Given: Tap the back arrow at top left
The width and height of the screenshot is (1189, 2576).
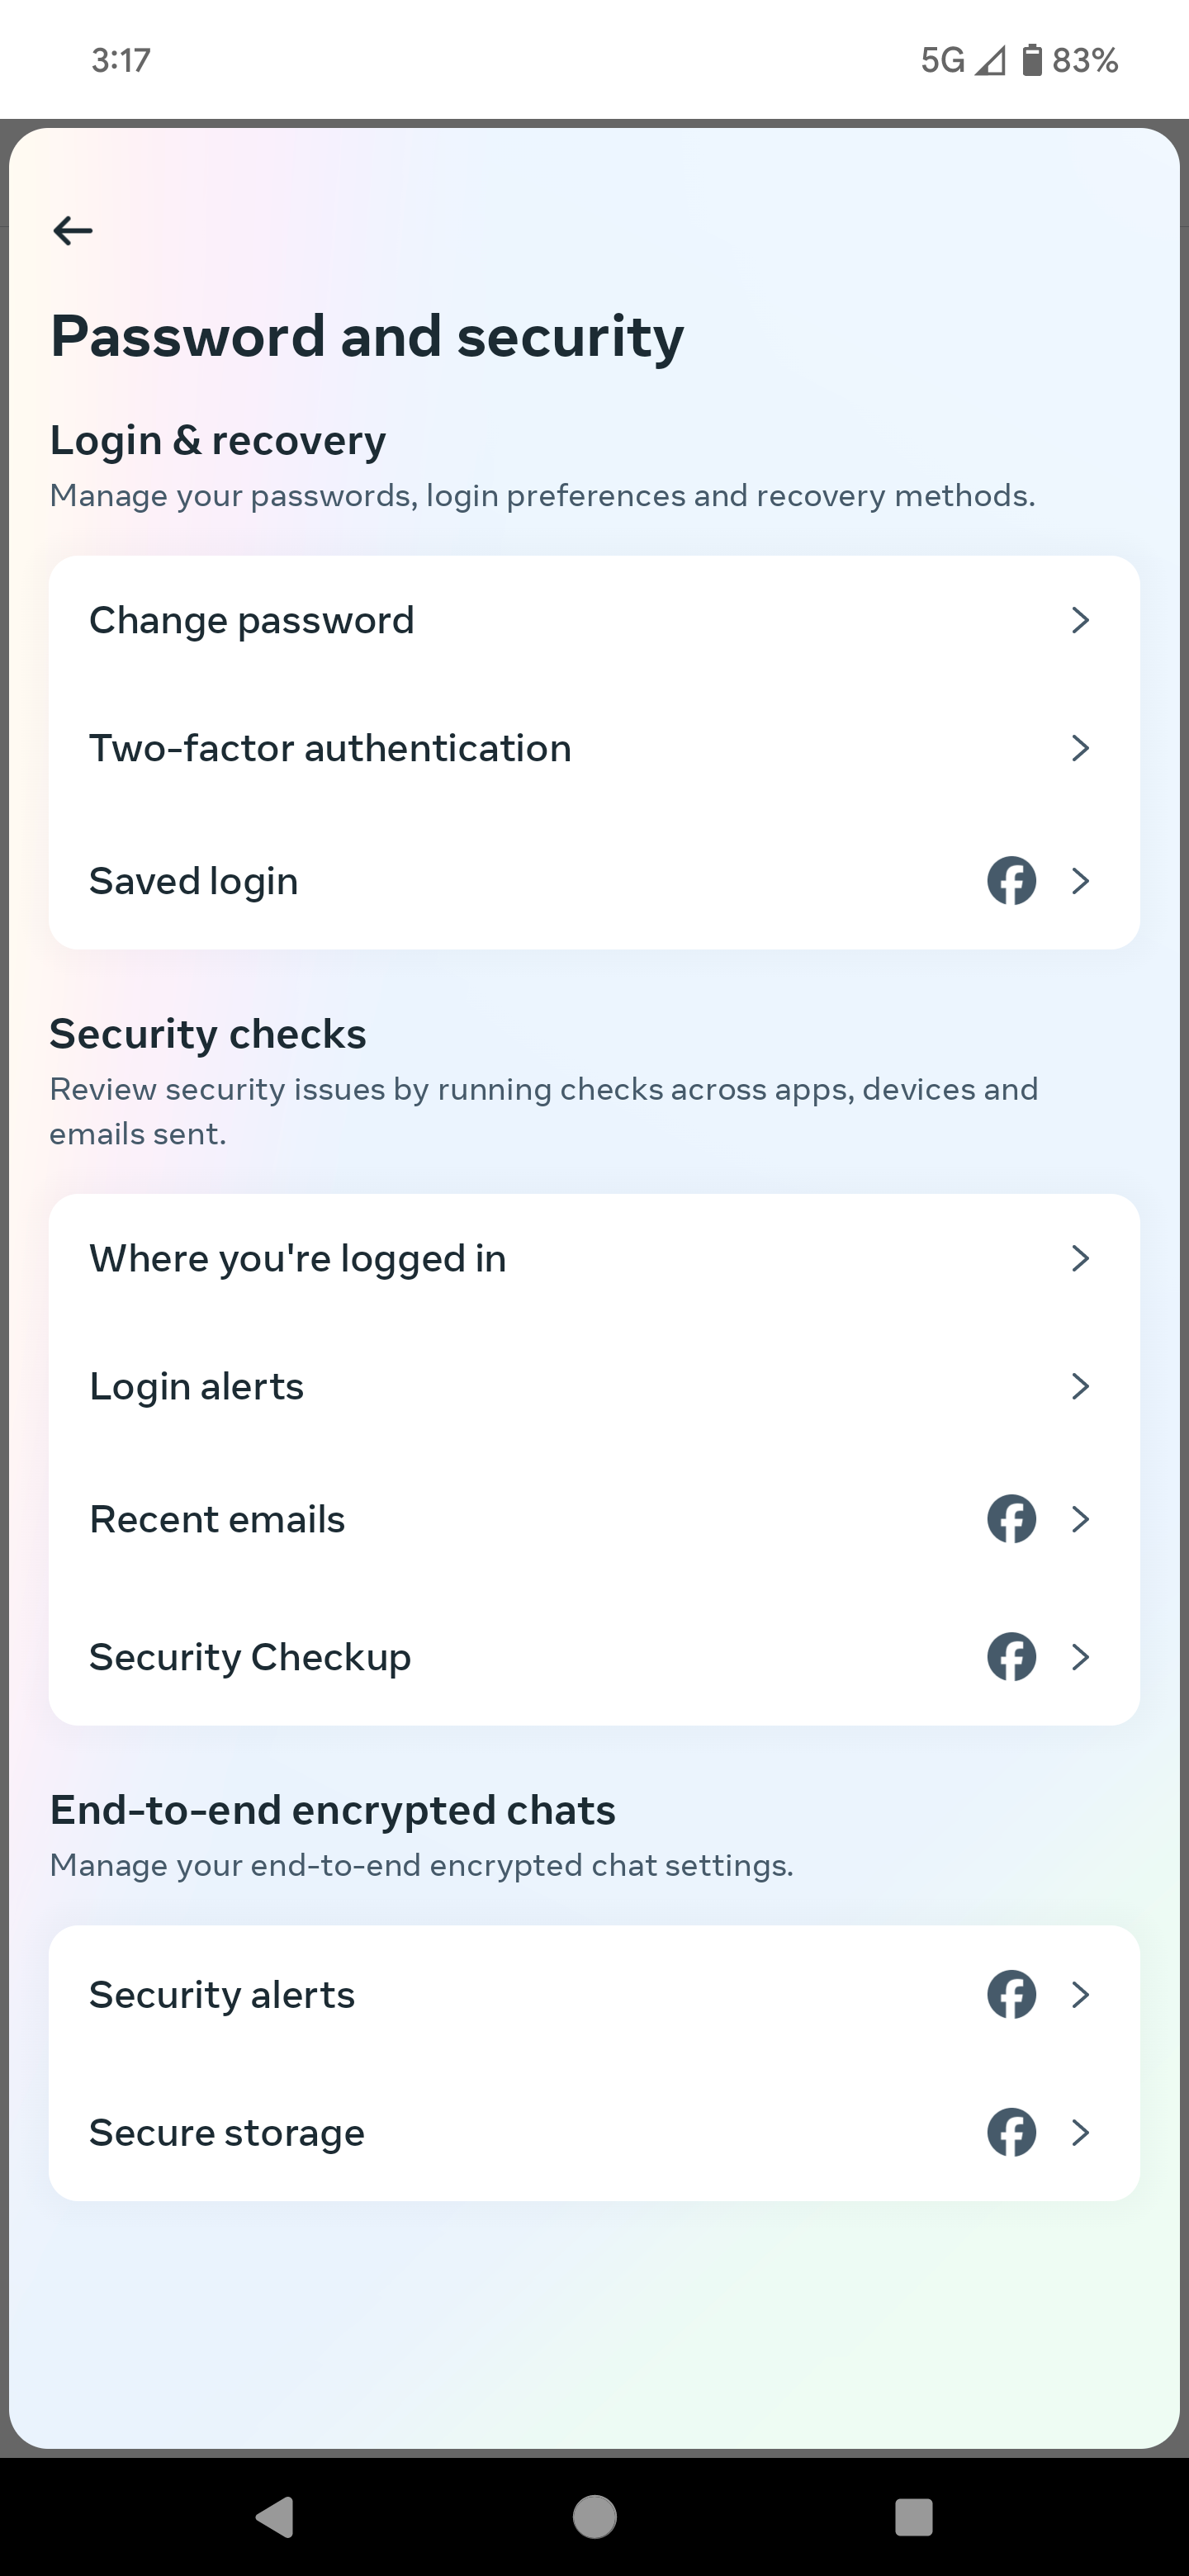Looking at the screenshot, I should (x=72, y=230).
